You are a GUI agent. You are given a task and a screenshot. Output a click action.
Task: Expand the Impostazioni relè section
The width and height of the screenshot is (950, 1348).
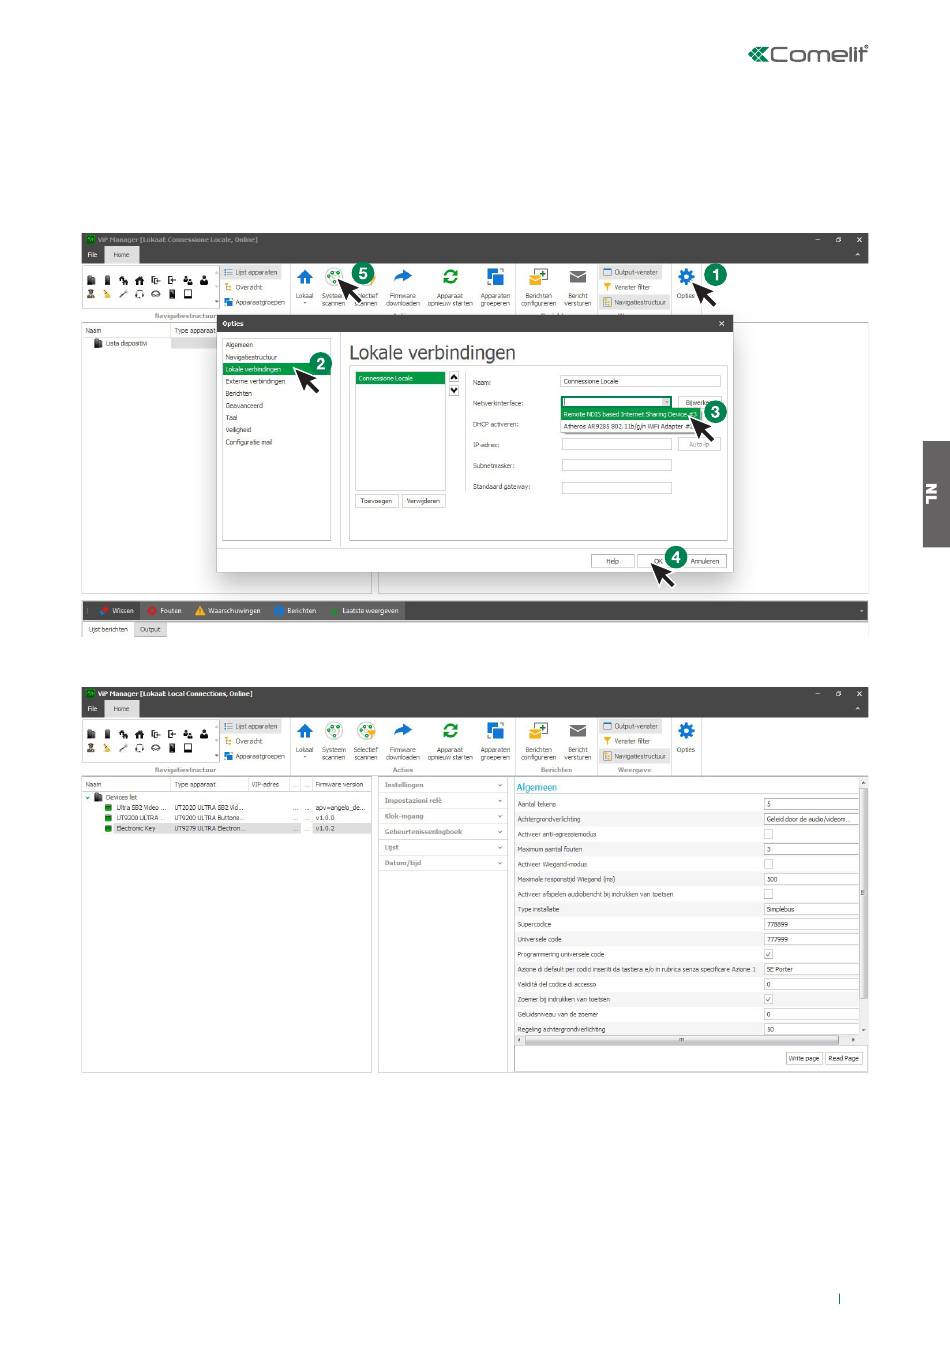443,801
